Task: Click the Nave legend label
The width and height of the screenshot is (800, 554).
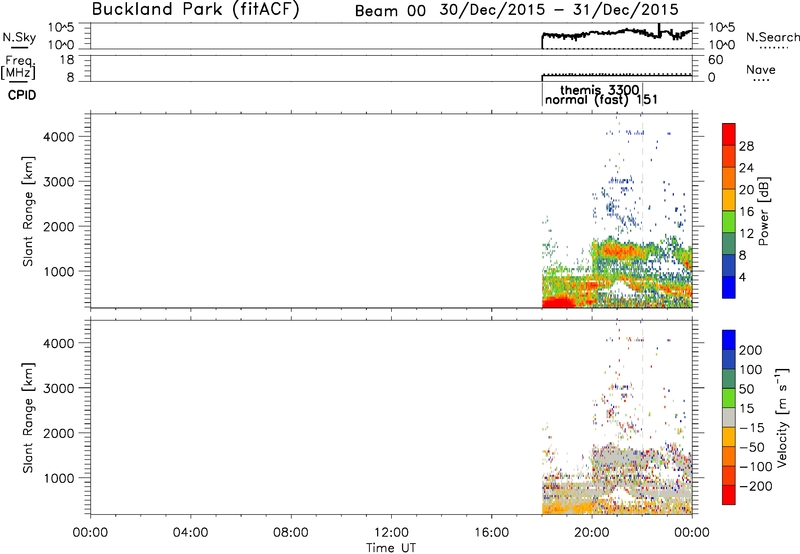Action: click(761, 69)
